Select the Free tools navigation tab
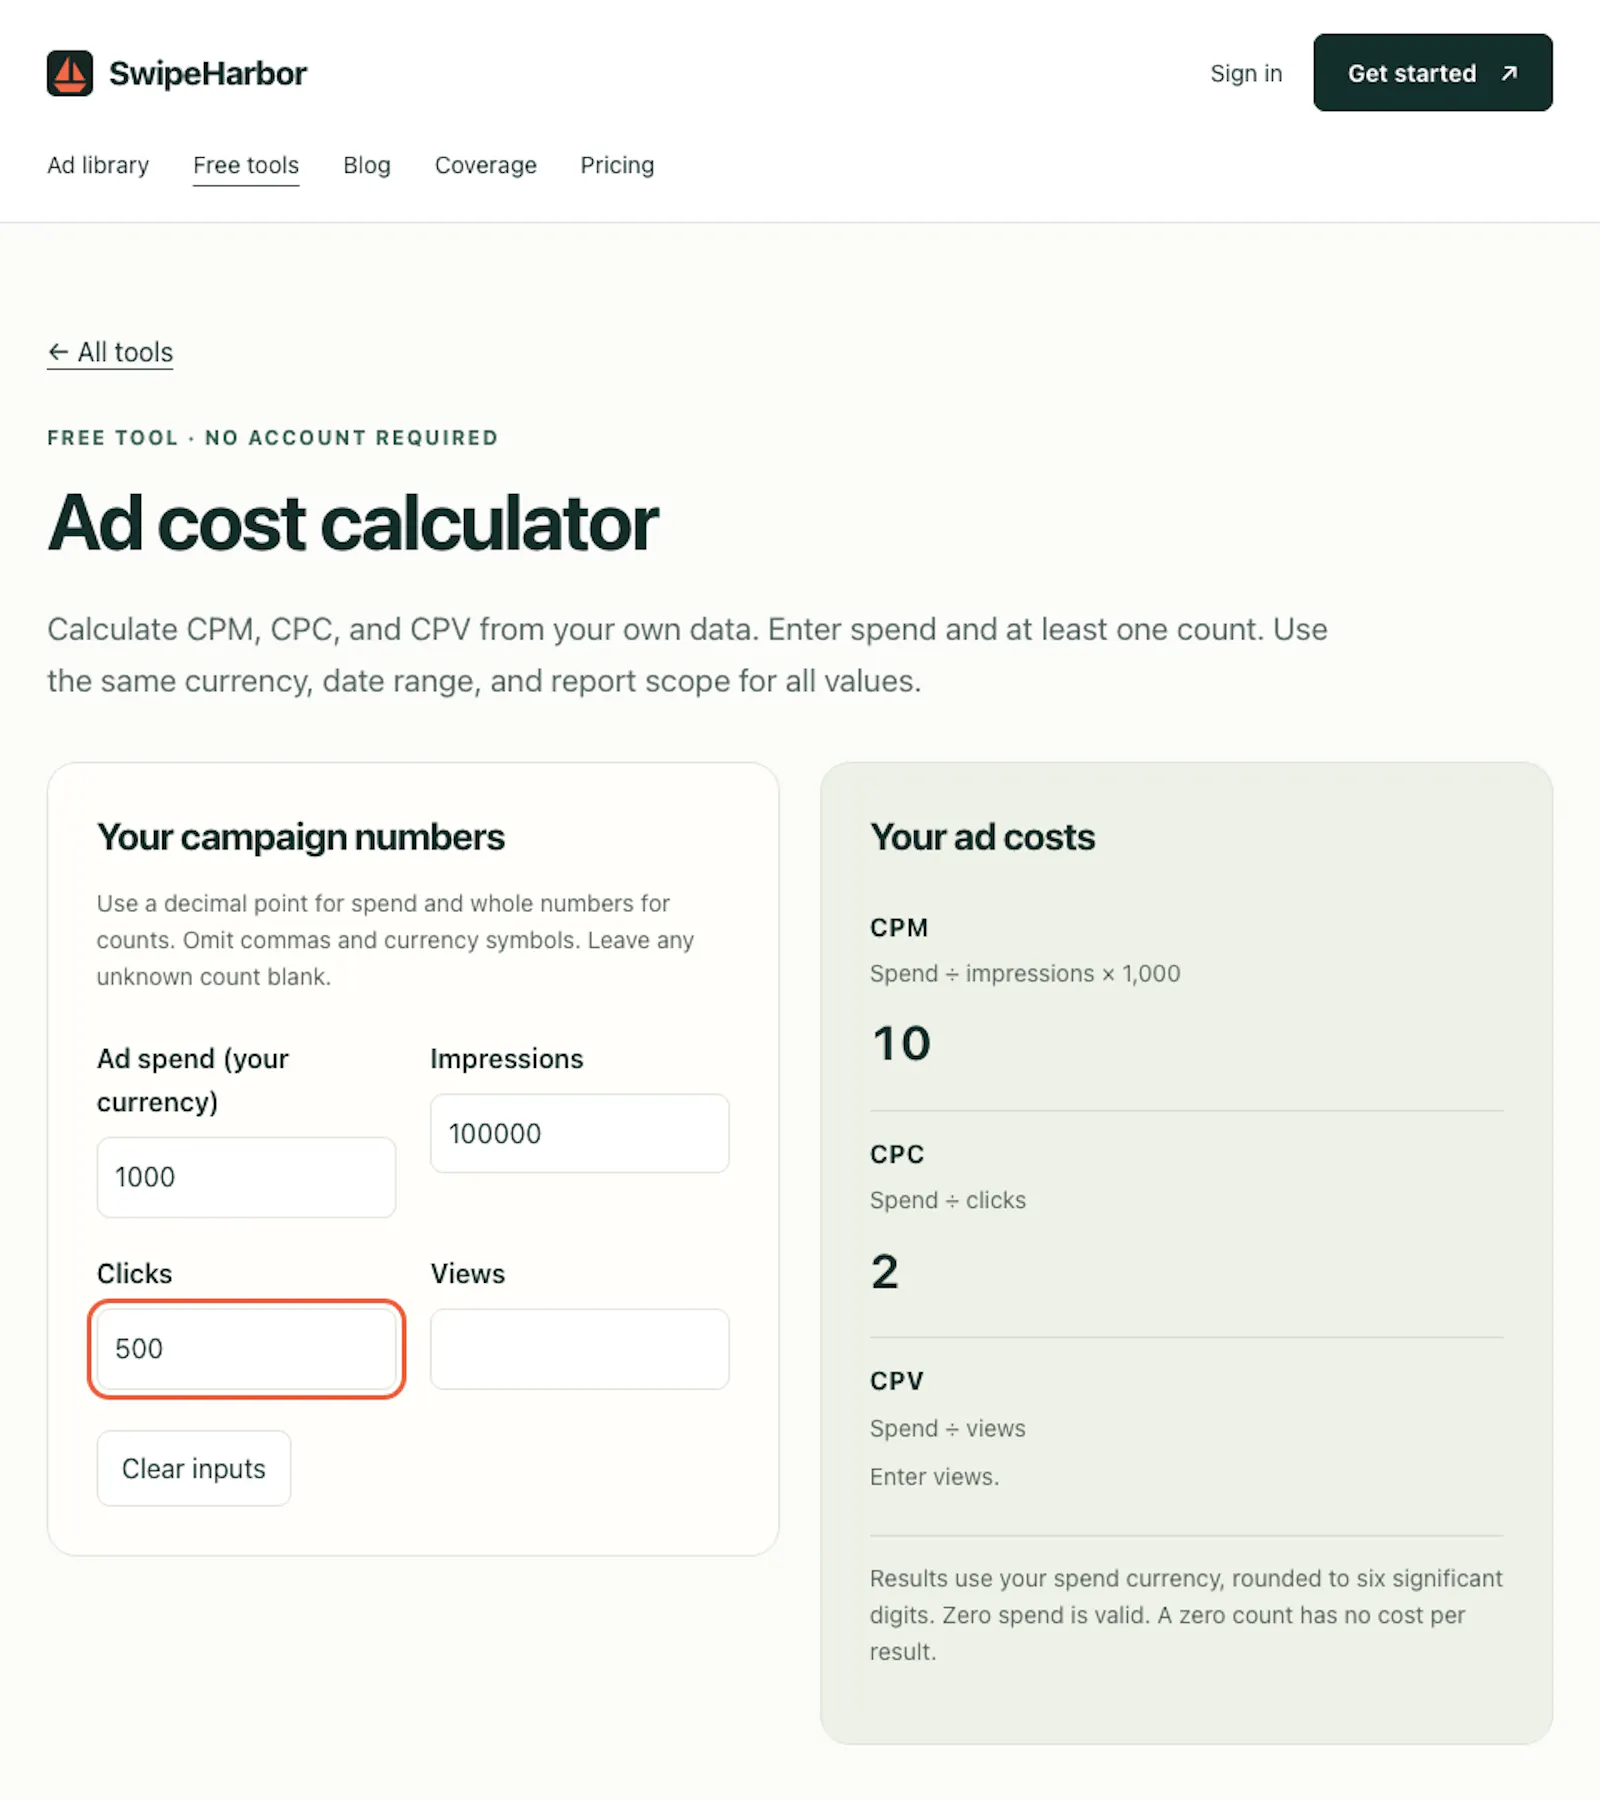 pyautogui.click(x=246, y=165)
